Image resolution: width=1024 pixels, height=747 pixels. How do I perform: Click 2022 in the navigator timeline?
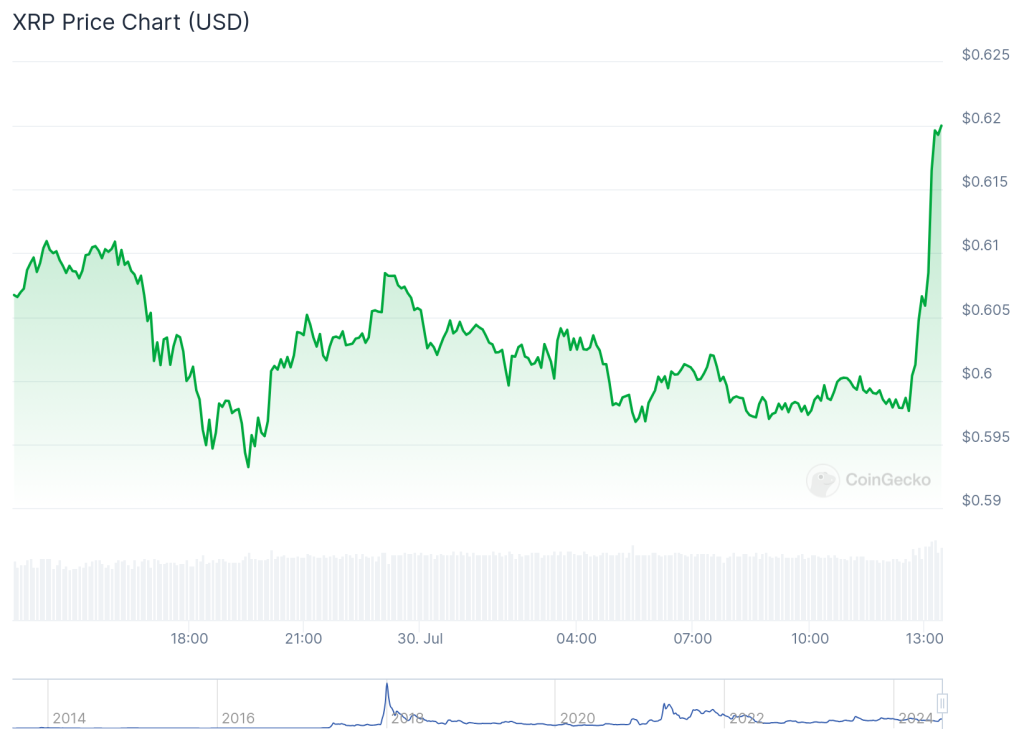coord(747,718)
